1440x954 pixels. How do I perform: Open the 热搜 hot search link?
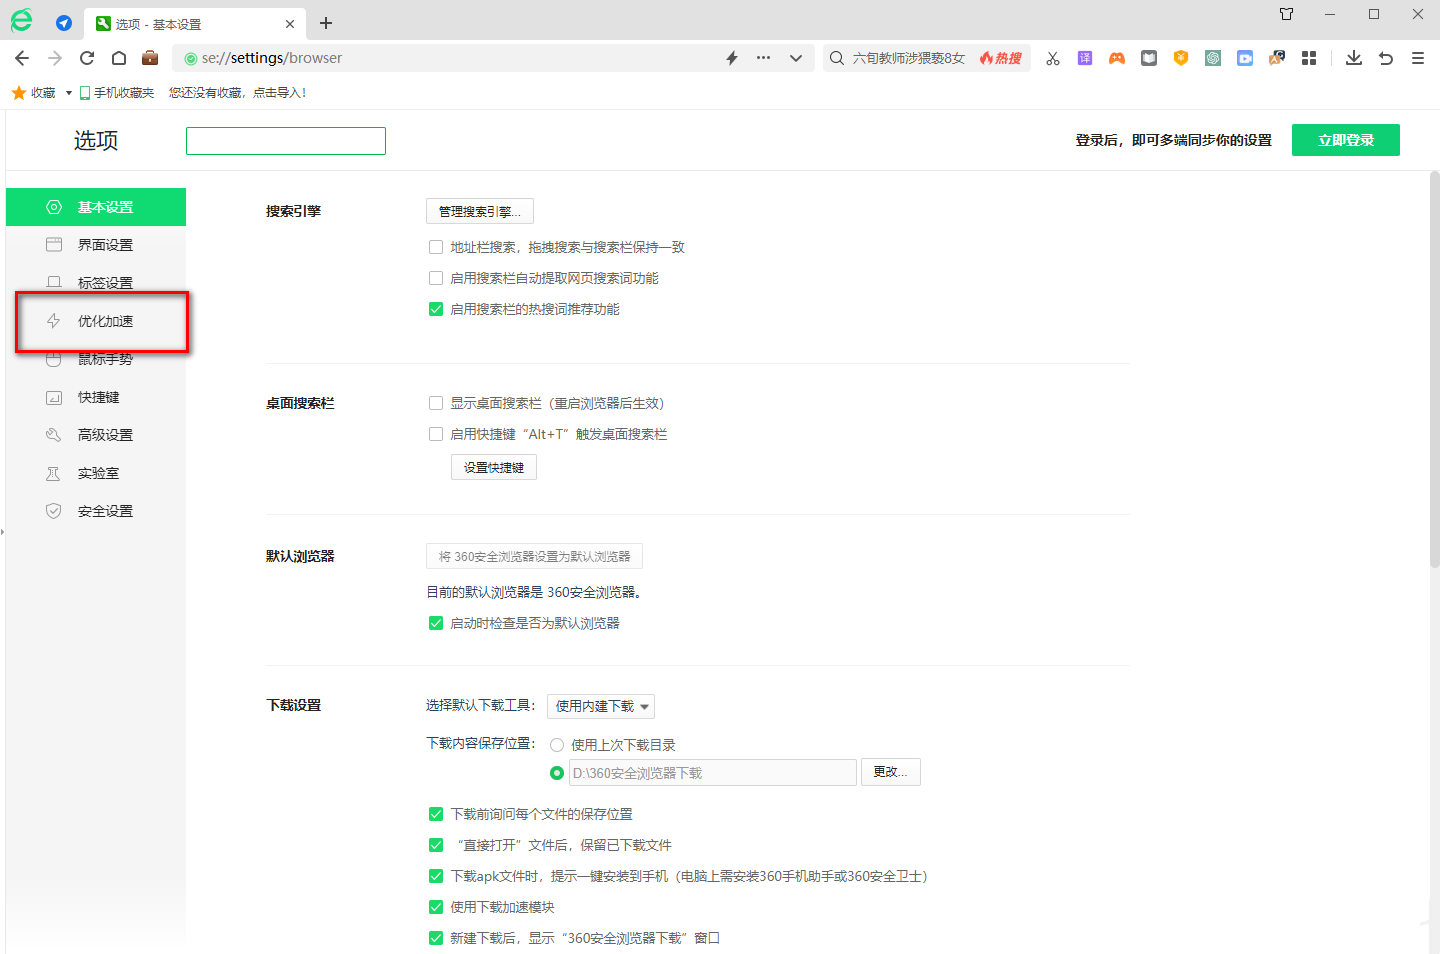(1001, 58)
